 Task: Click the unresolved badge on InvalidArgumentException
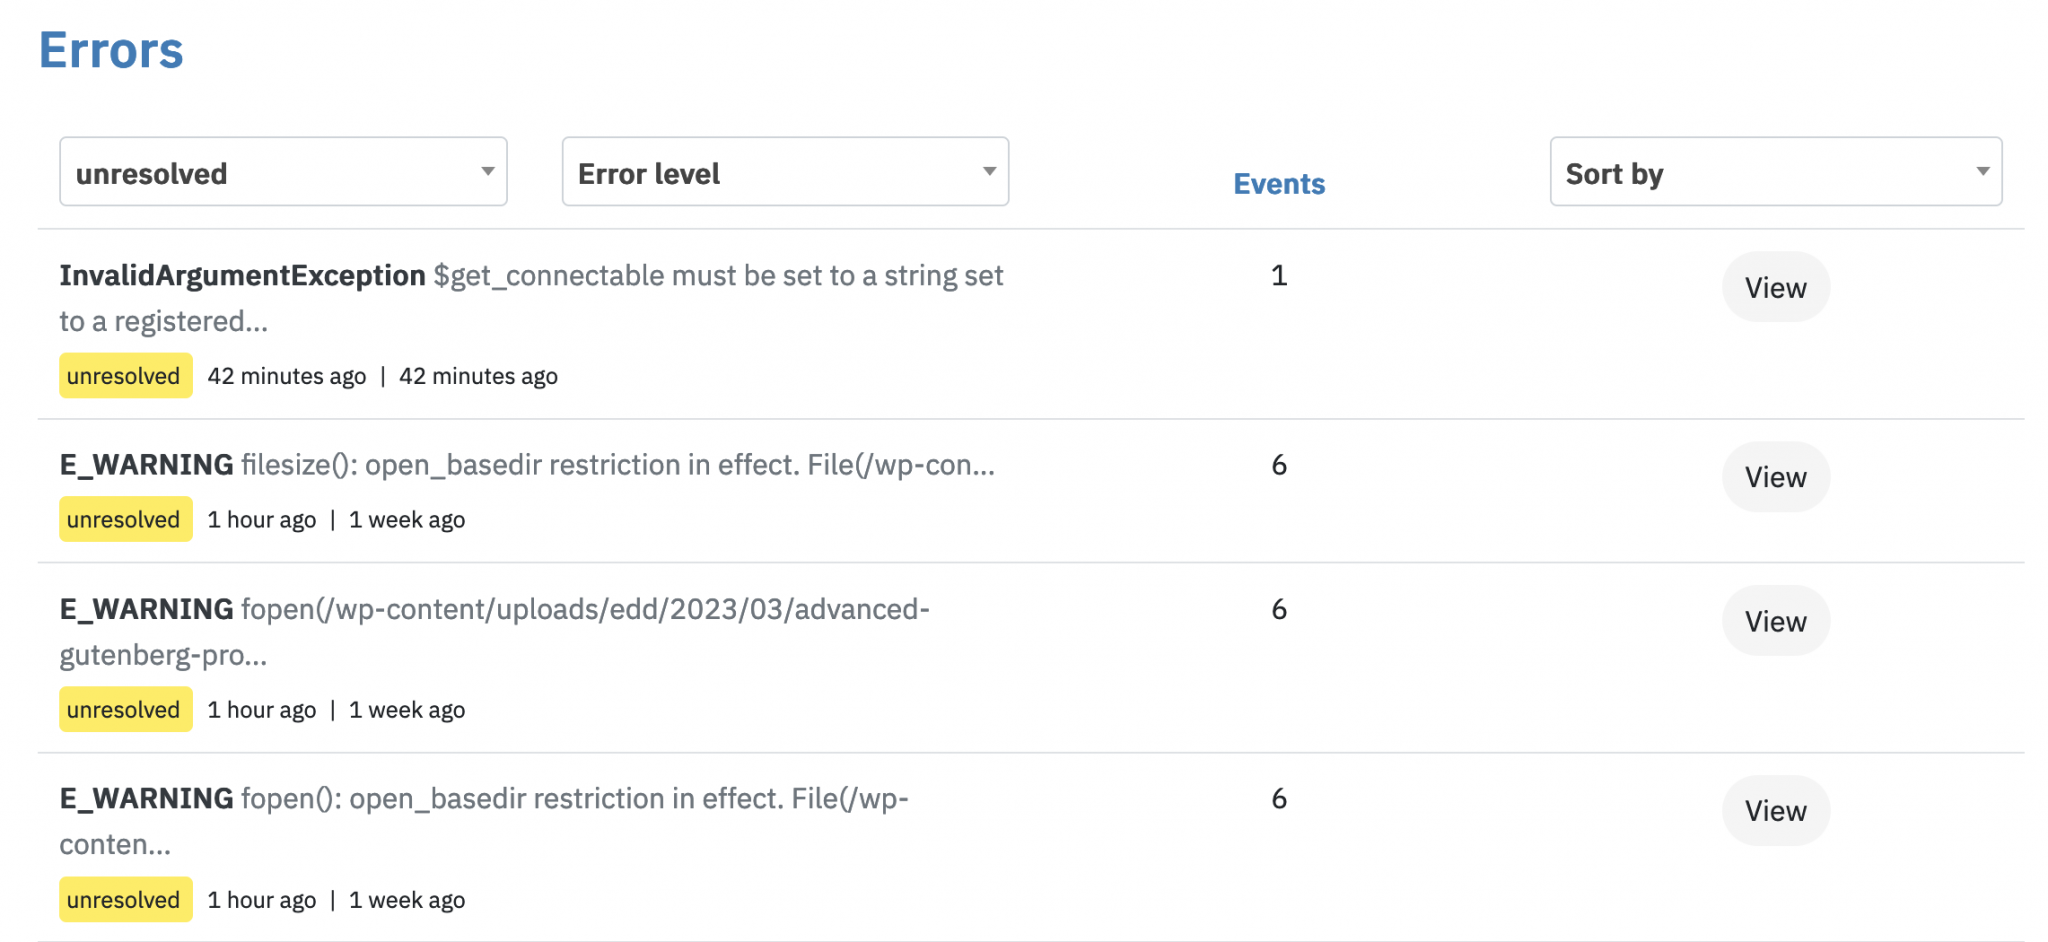[125, 376]
